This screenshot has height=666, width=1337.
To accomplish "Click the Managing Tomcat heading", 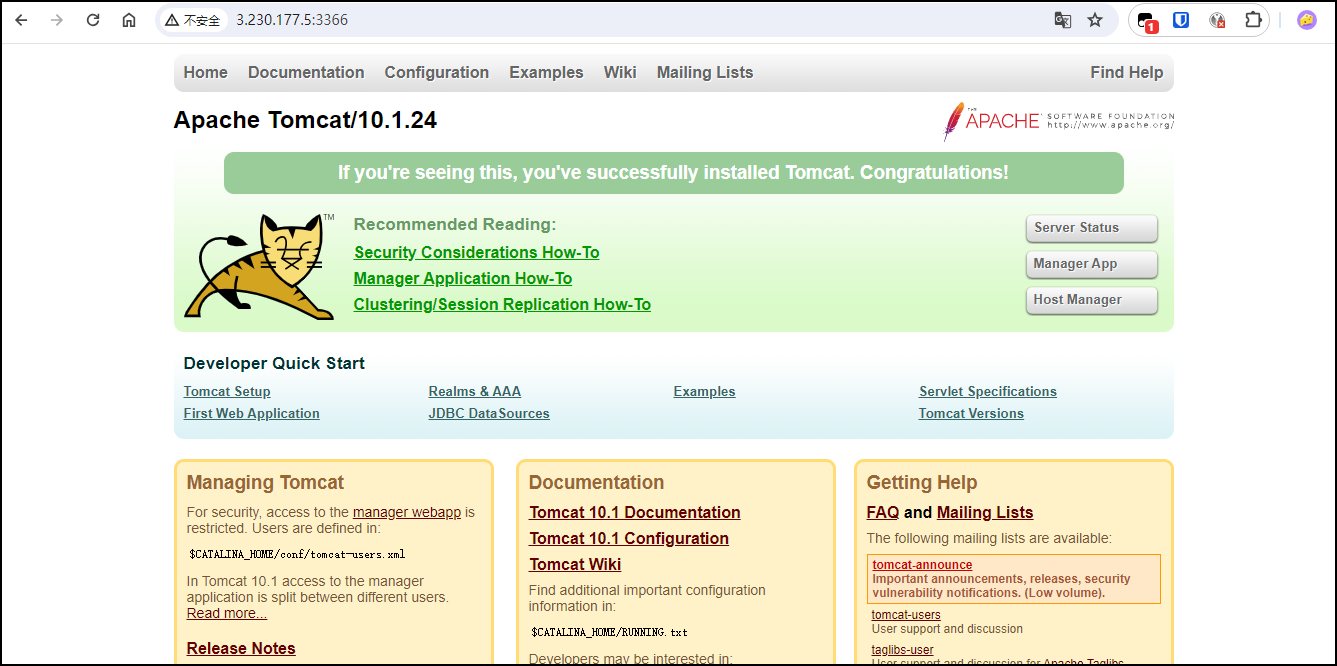I will (x=265, y=482).
